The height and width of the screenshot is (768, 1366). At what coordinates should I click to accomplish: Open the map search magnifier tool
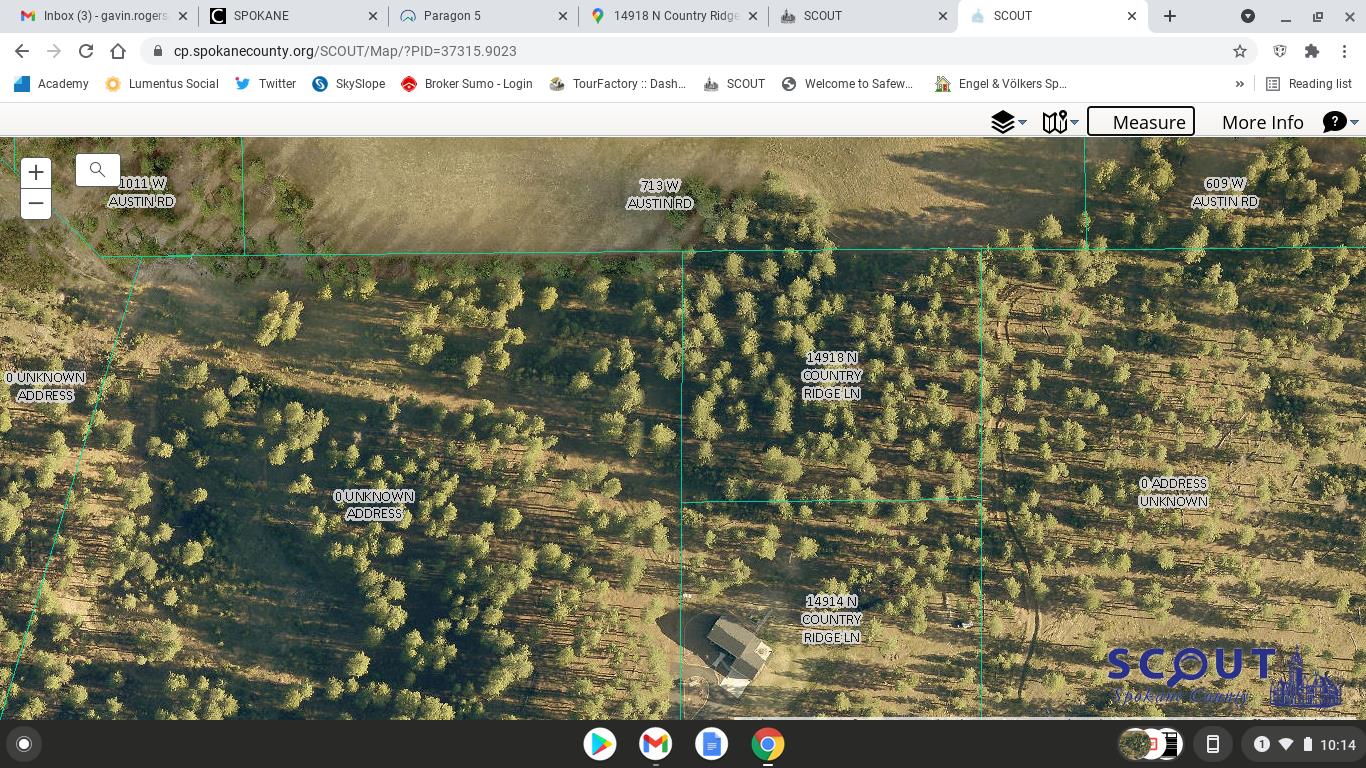point(98,170)
